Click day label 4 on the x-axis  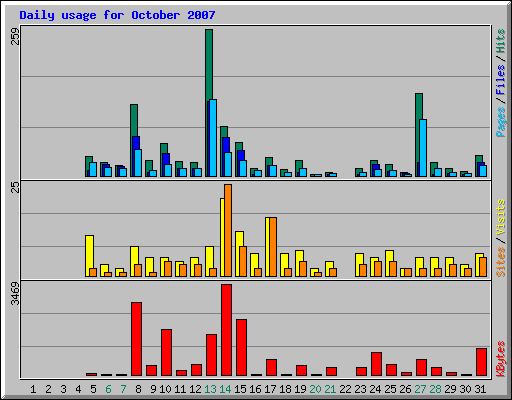click(x=78, y=389)
